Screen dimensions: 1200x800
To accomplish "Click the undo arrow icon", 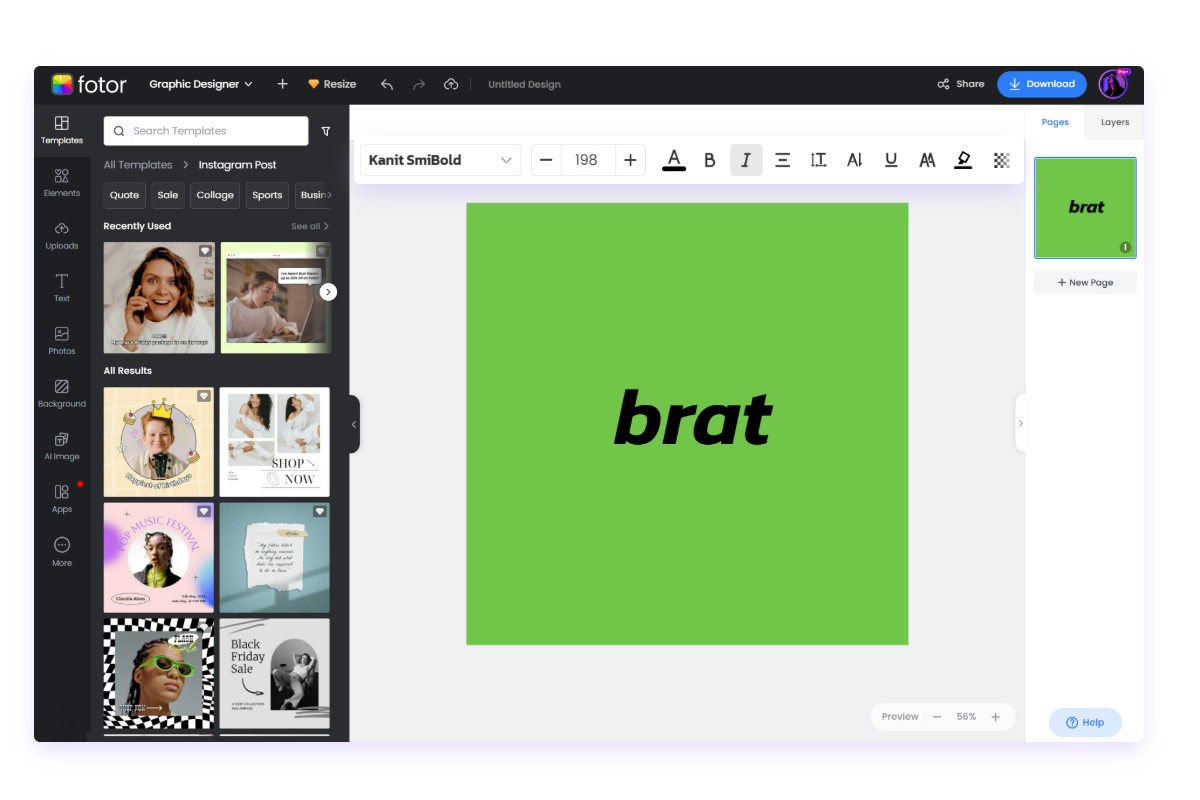I will click(x=387, y=84).
